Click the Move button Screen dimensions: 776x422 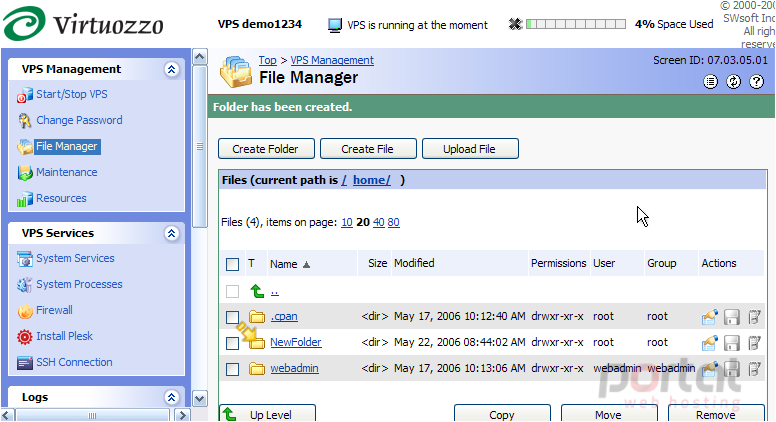(609, 414)
